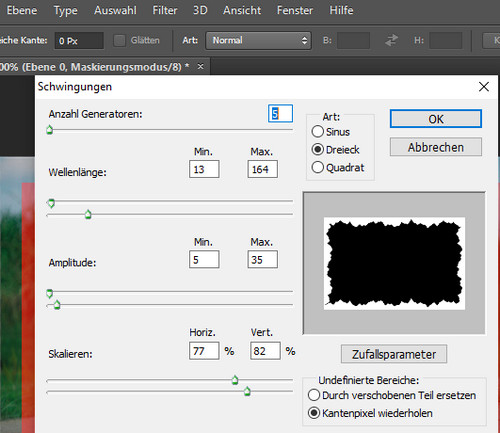Open the Ansicht menu
500x433 pixels.
point(242,10)
